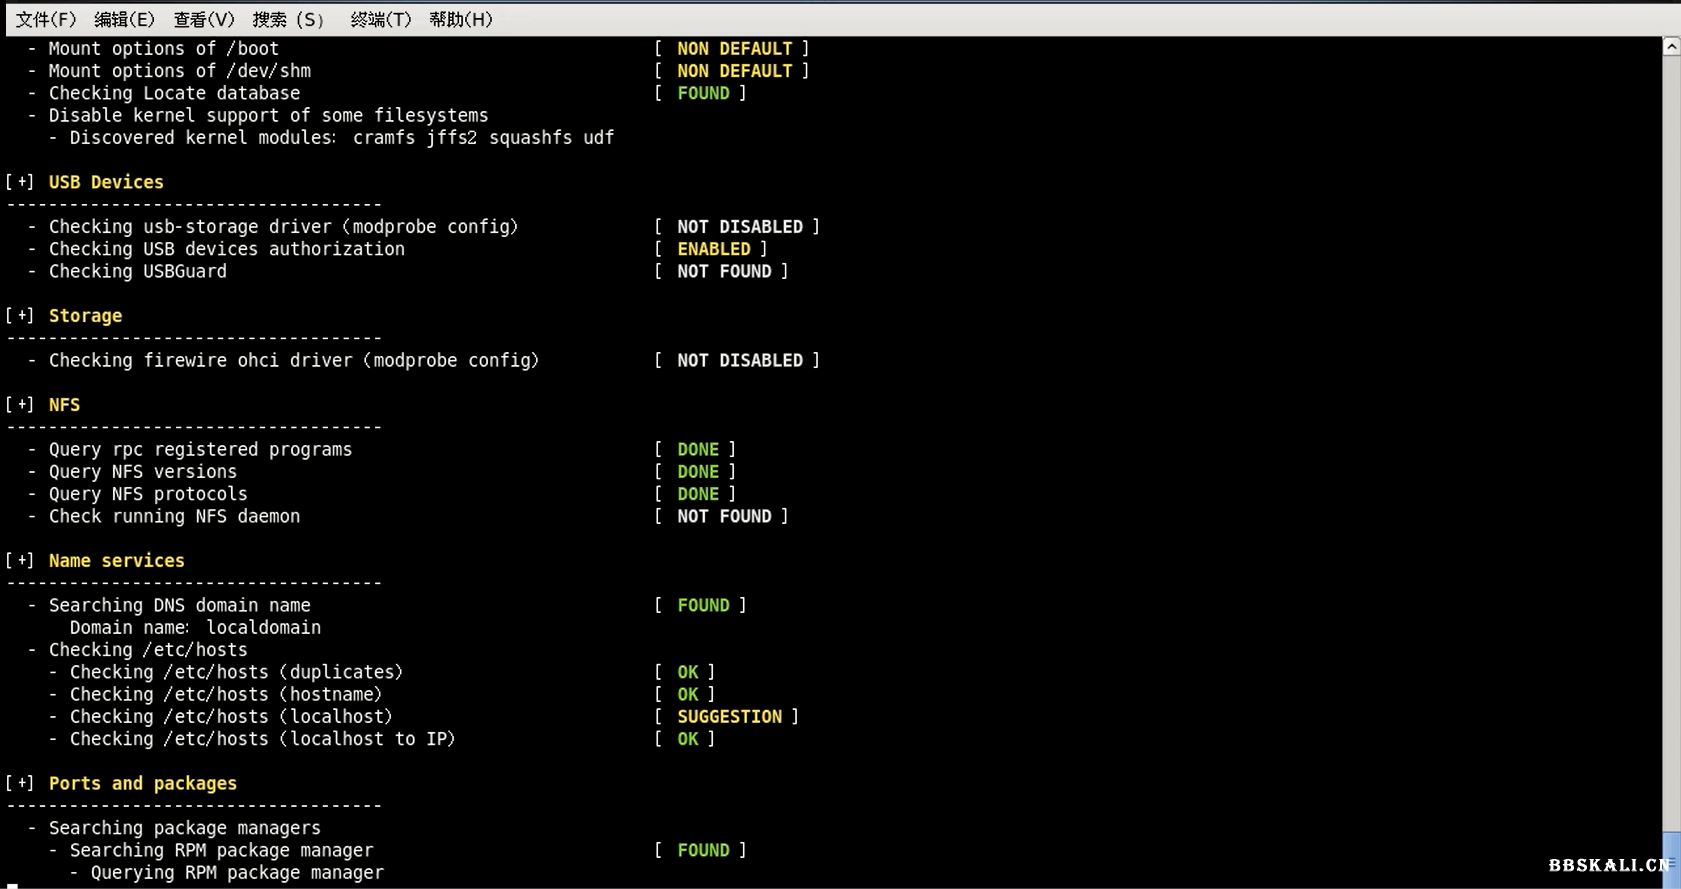The width and height of the screenshot is (1681, 889).
Task: Click the SUGGESTION status for /etc/hosts localhost
Action: 729,717
